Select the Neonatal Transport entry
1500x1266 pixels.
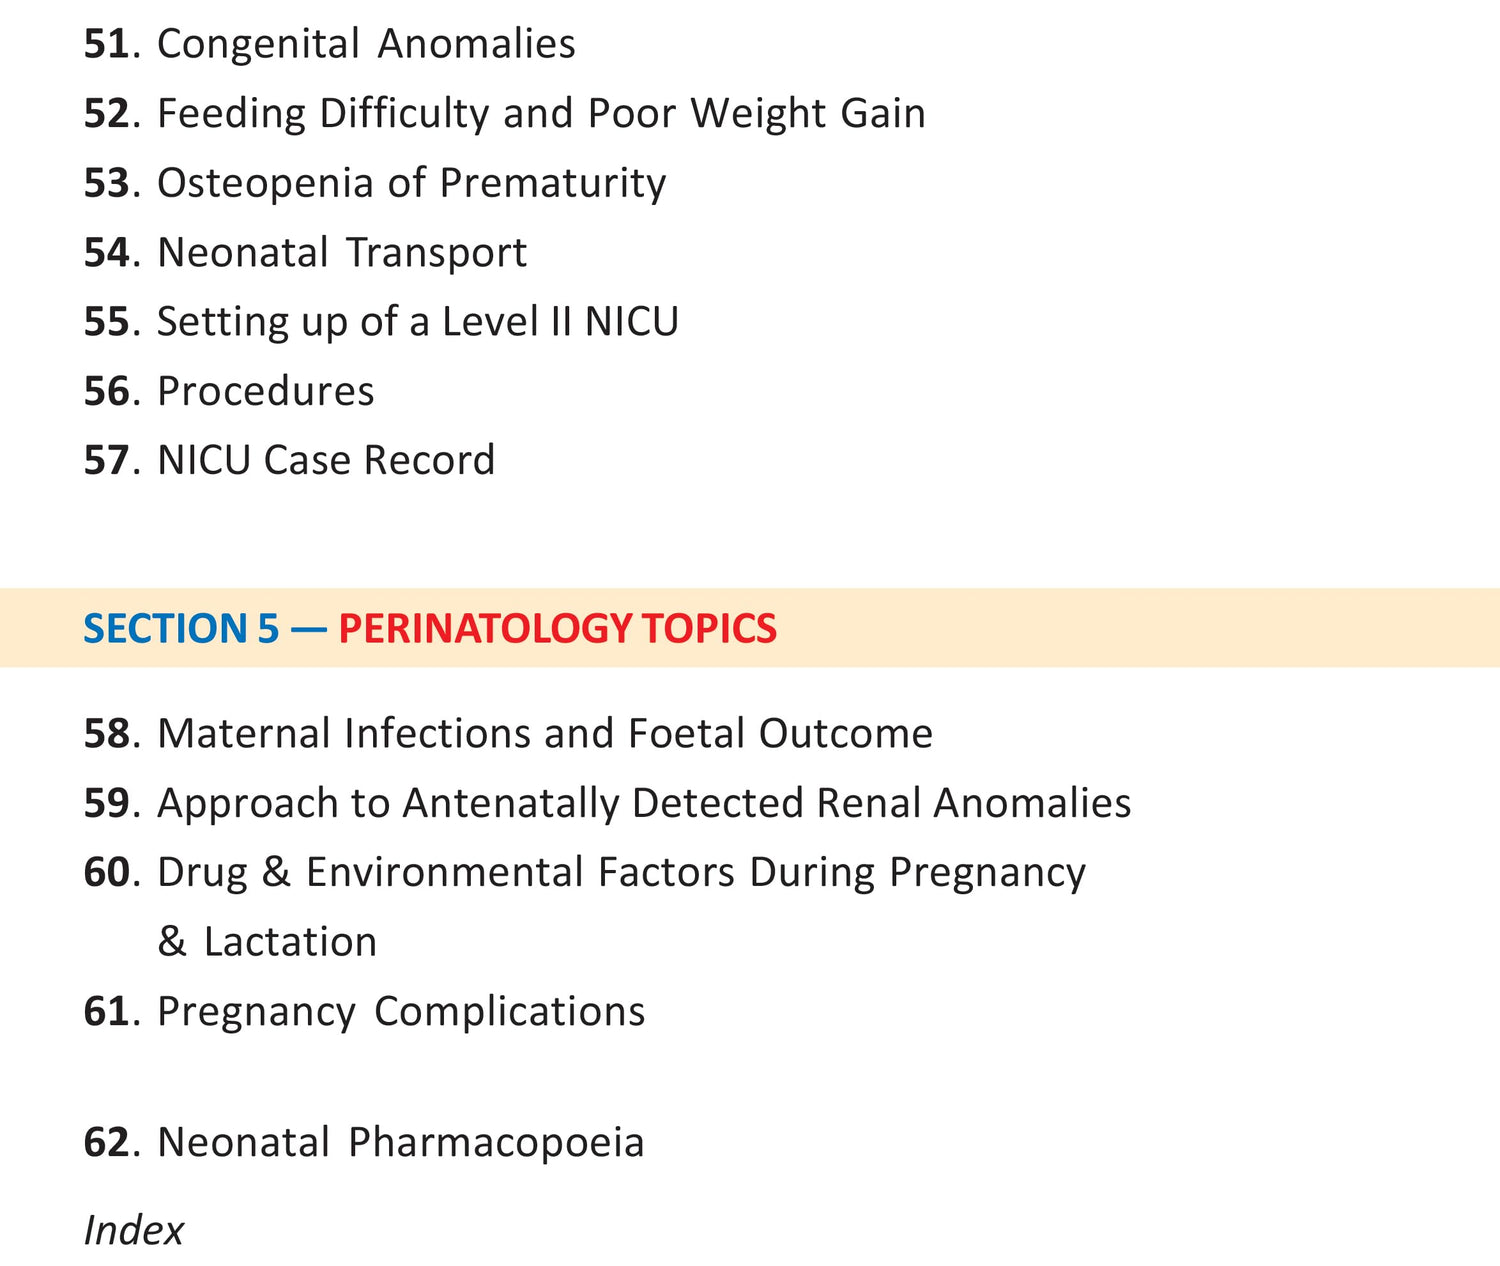pos(342,252)
